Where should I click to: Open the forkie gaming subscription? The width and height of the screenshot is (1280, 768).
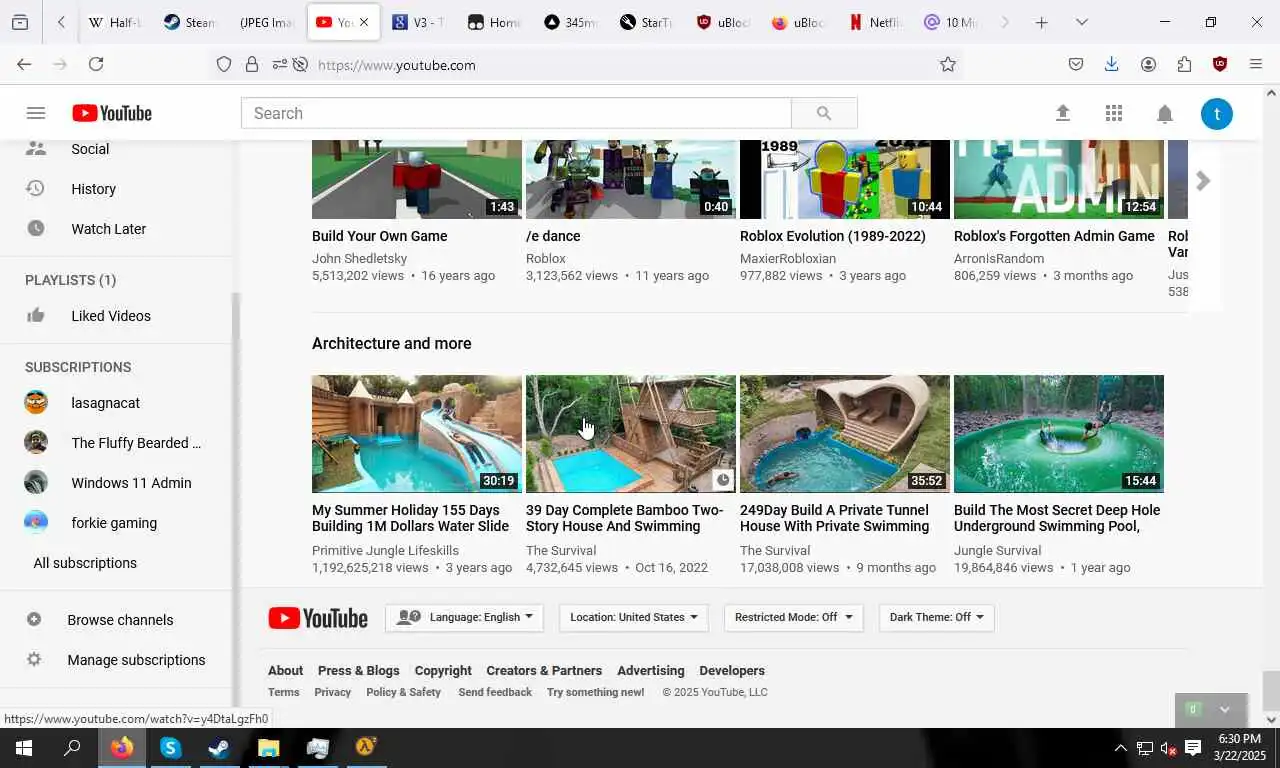point(116,523)
